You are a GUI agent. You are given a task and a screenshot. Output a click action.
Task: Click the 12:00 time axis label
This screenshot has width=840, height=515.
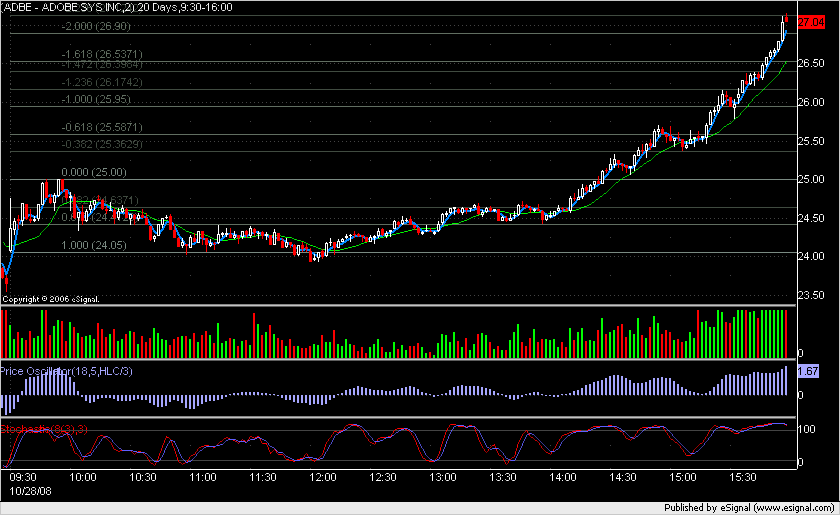[322, 479]
